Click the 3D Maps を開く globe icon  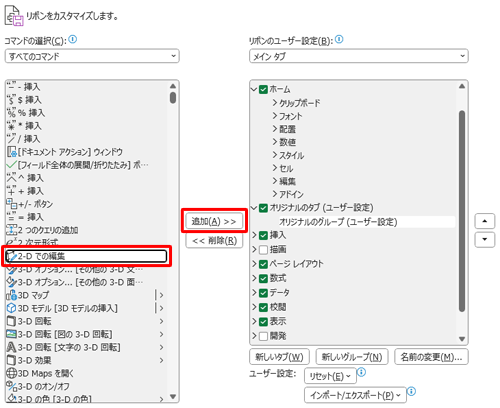pos(12,373)
